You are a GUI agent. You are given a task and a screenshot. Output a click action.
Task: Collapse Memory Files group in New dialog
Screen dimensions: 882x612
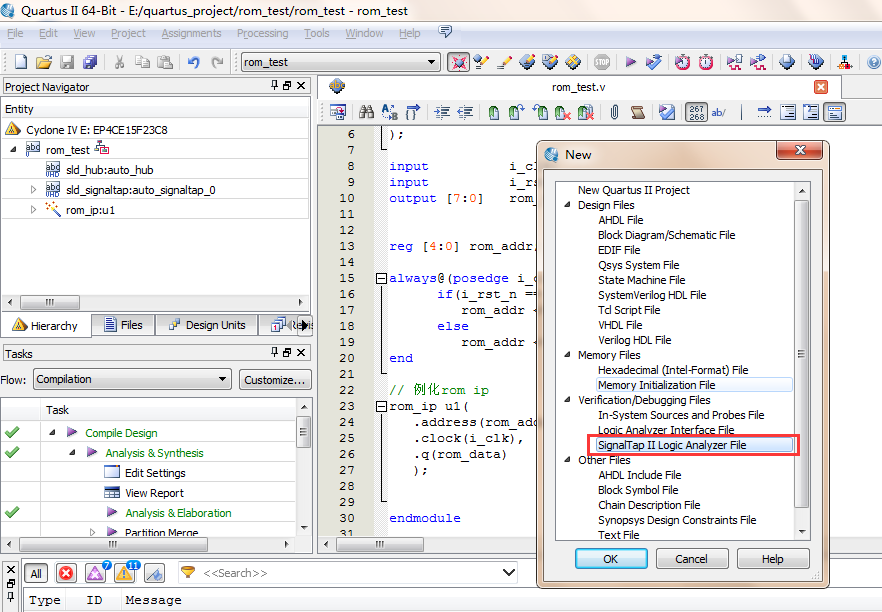(x=567, y=355)
